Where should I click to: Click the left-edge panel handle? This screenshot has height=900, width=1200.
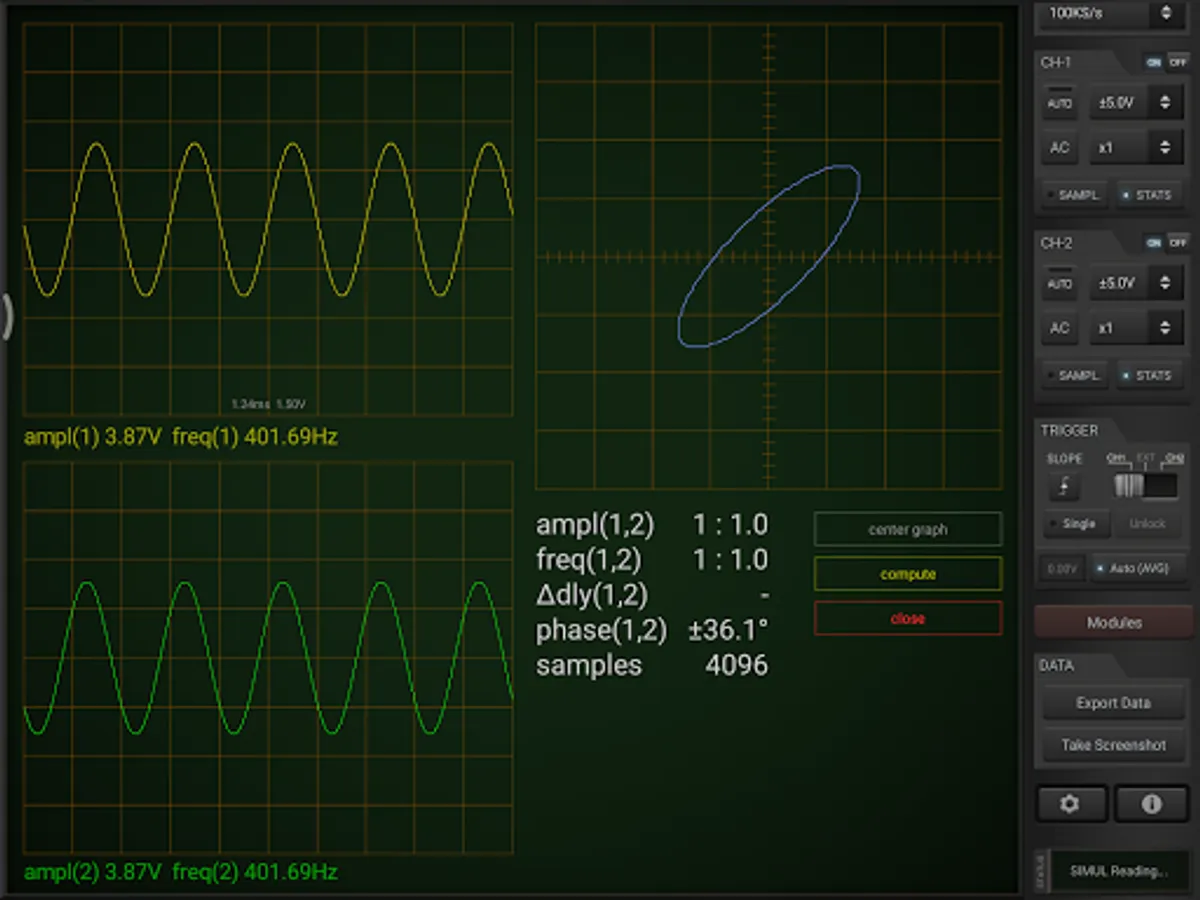6,316
